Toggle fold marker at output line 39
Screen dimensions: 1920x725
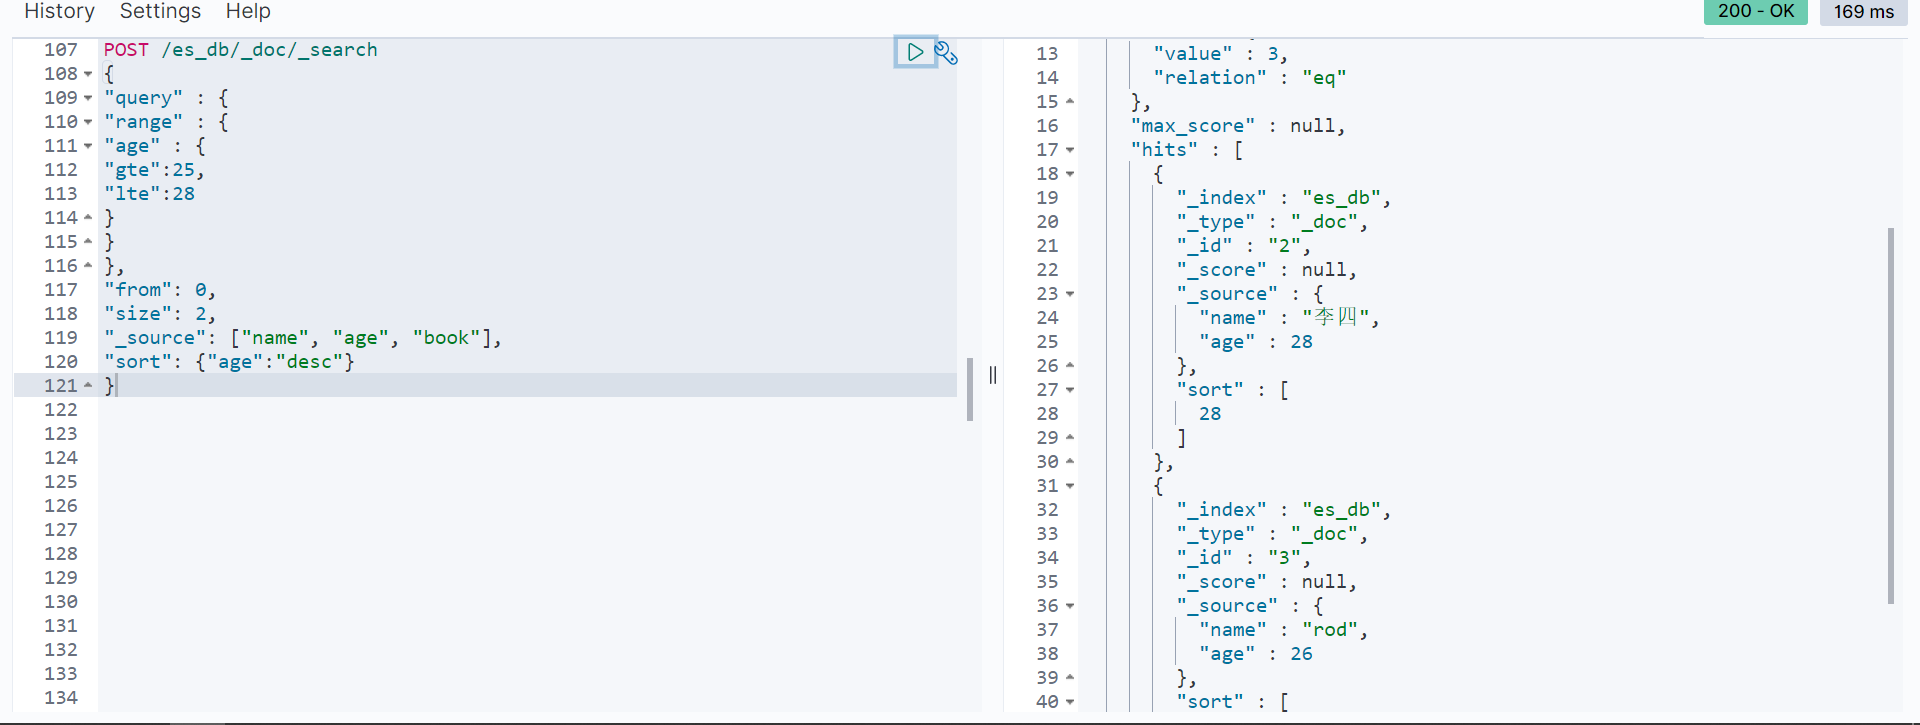click(x=1070, y=677)
